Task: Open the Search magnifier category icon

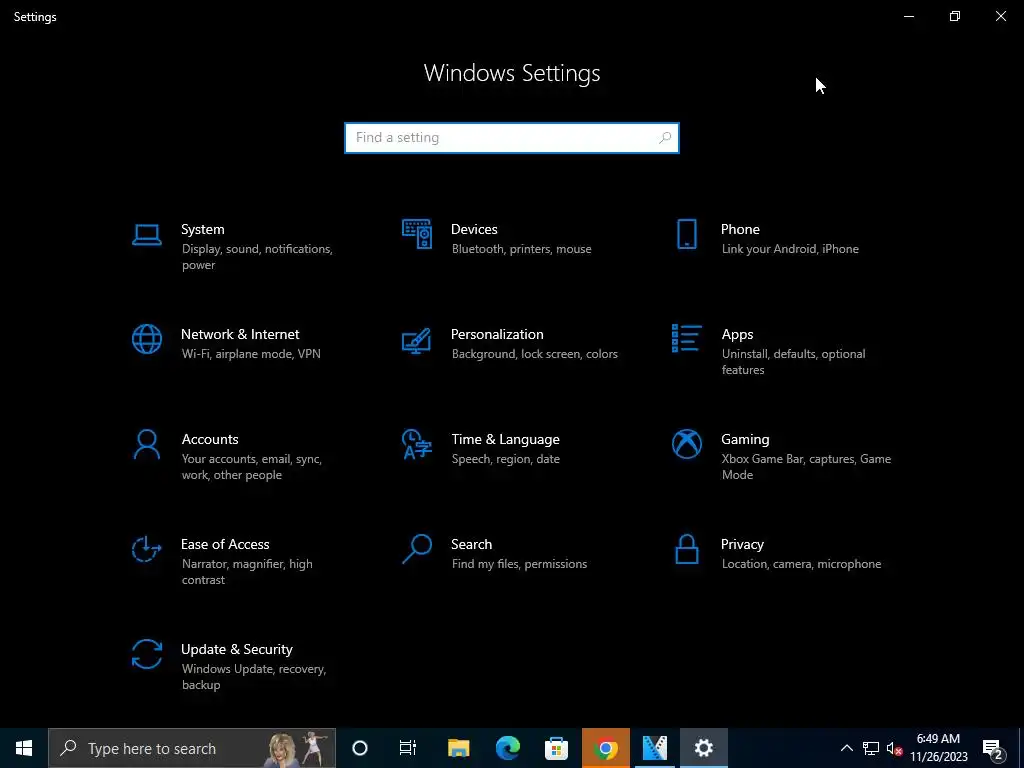Action: 417,549
